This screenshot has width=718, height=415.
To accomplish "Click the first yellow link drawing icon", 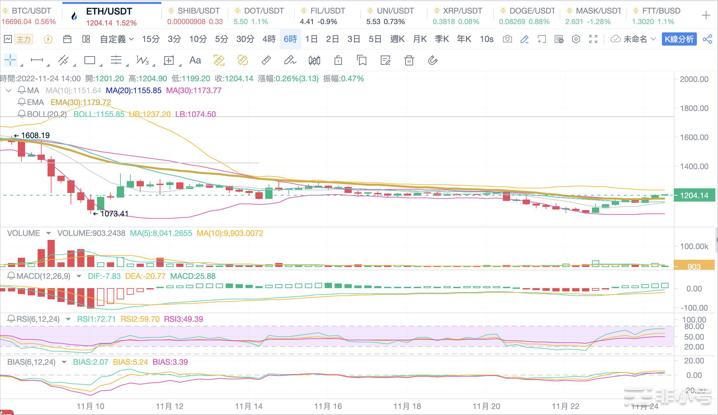I will coord(219,60).
